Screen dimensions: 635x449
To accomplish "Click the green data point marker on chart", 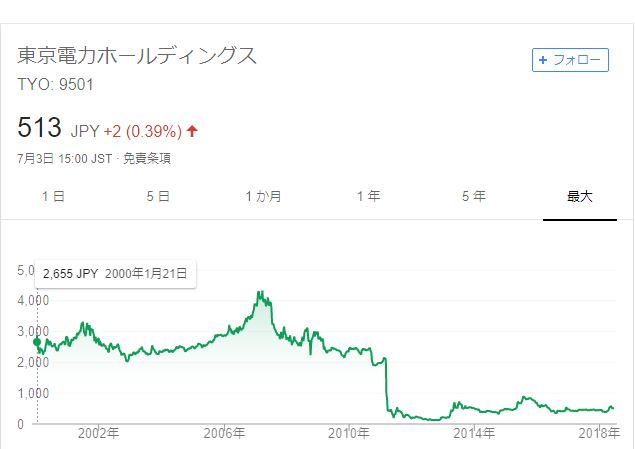I will pos(37,342).
